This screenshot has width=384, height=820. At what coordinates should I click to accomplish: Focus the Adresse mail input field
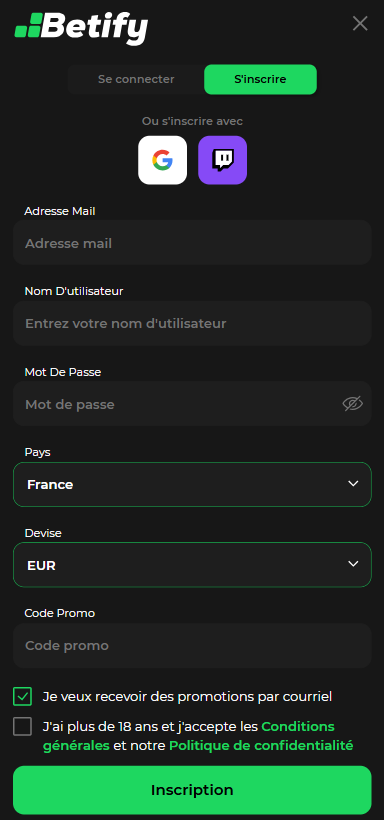[x=192, y=243]
